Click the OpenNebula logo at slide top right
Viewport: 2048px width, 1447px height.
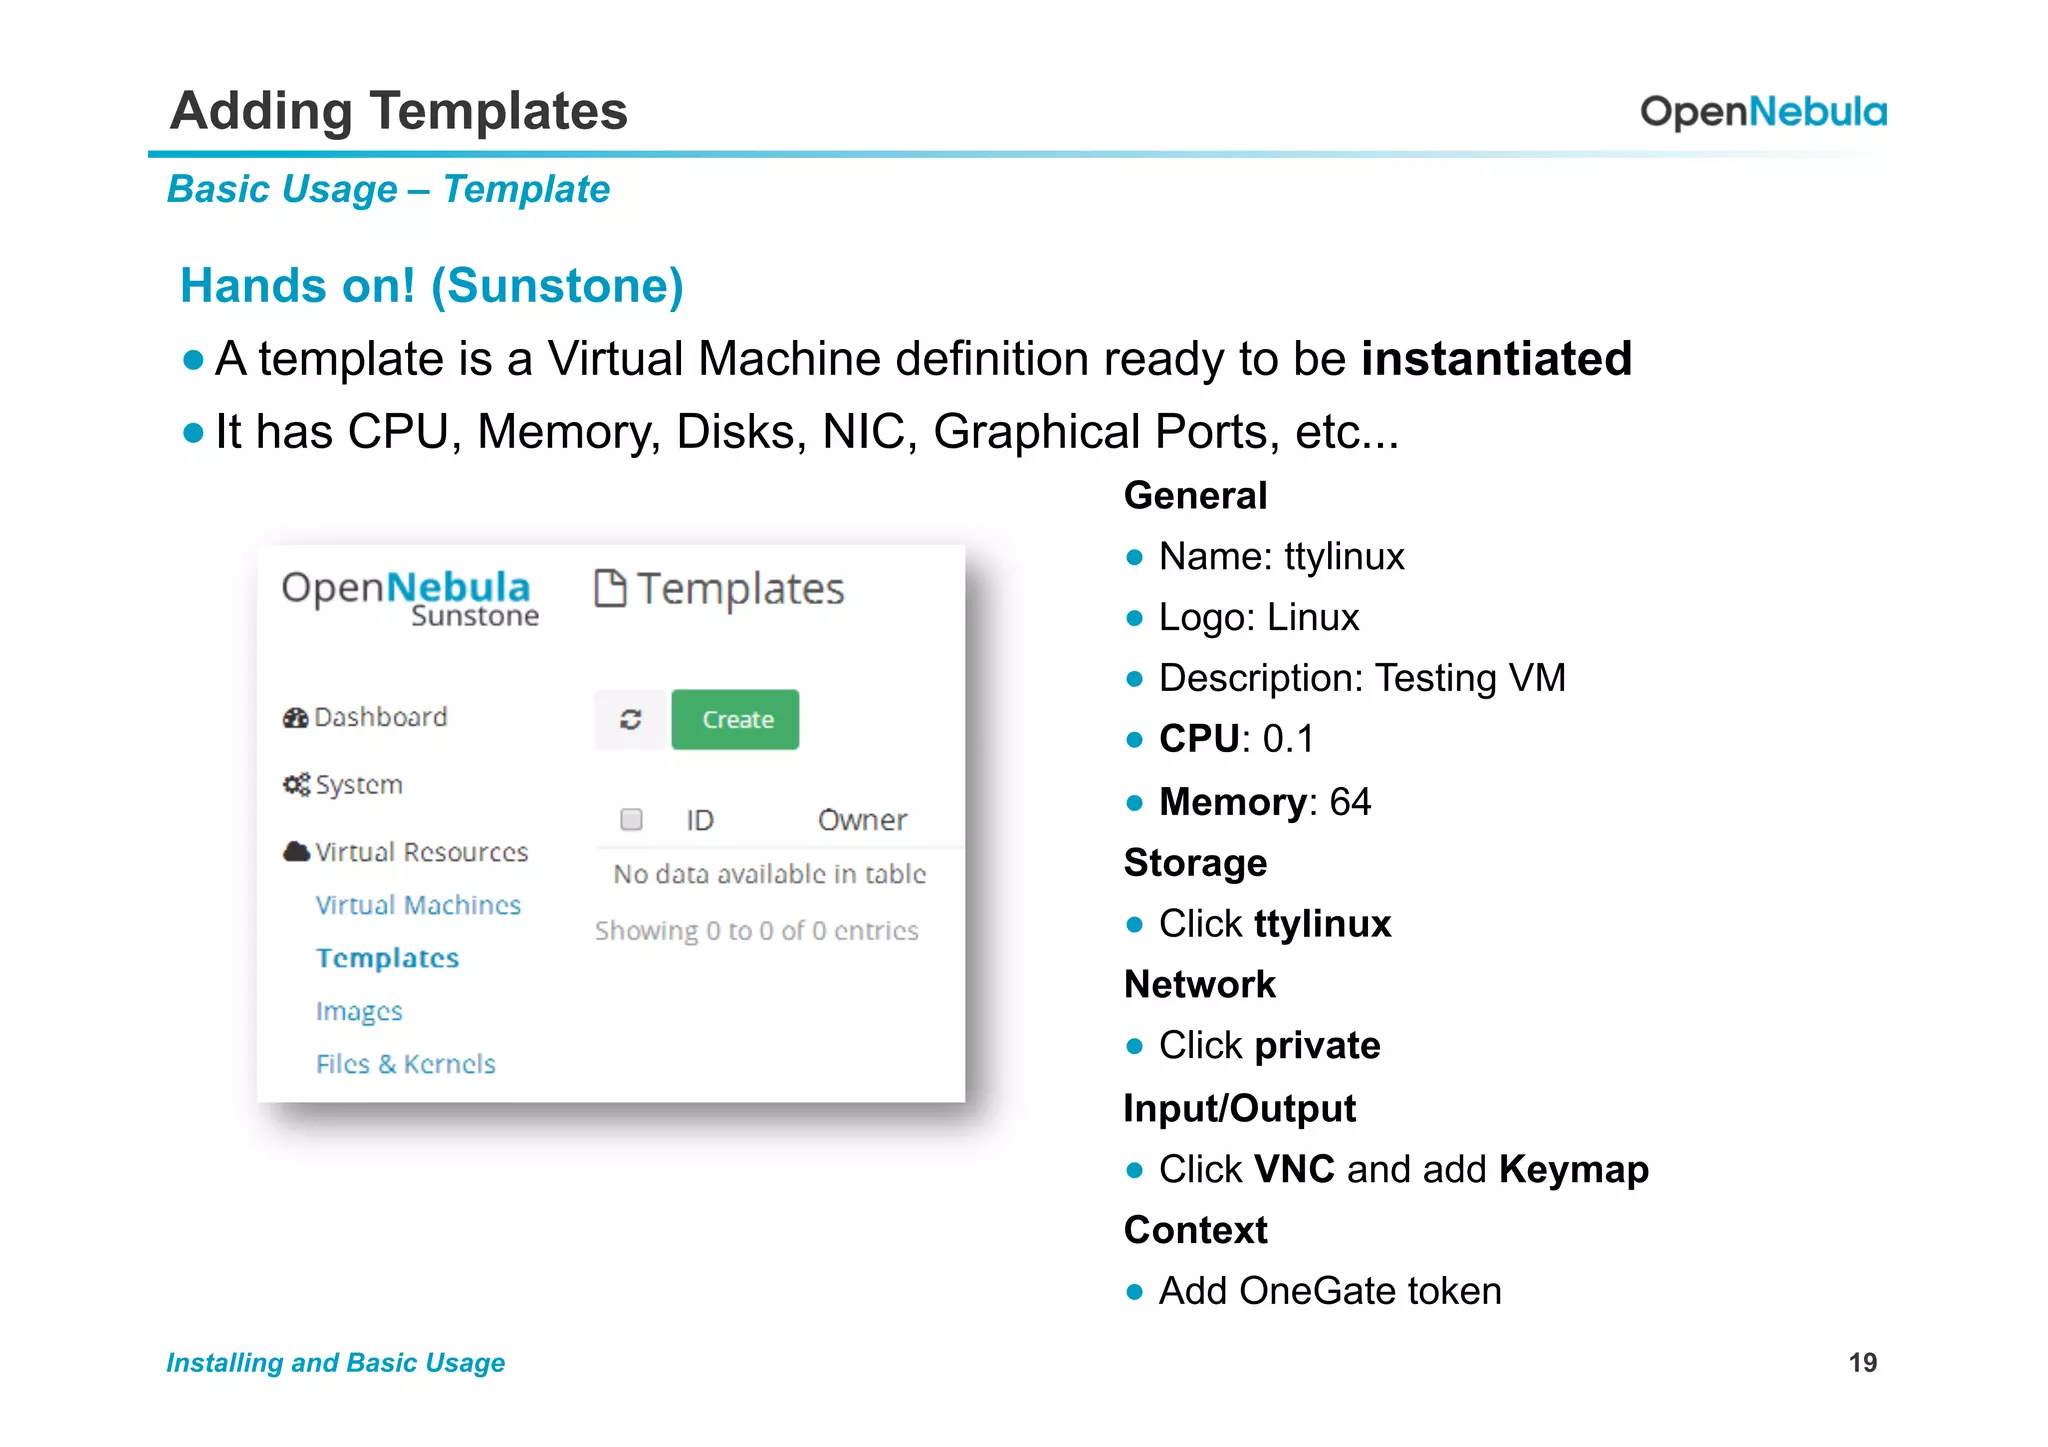tap(1763, 111)
